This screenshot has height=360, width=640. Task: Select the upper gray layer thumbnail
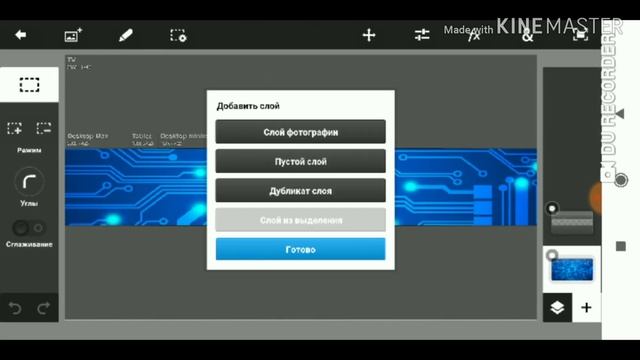[x=572, y=222]
